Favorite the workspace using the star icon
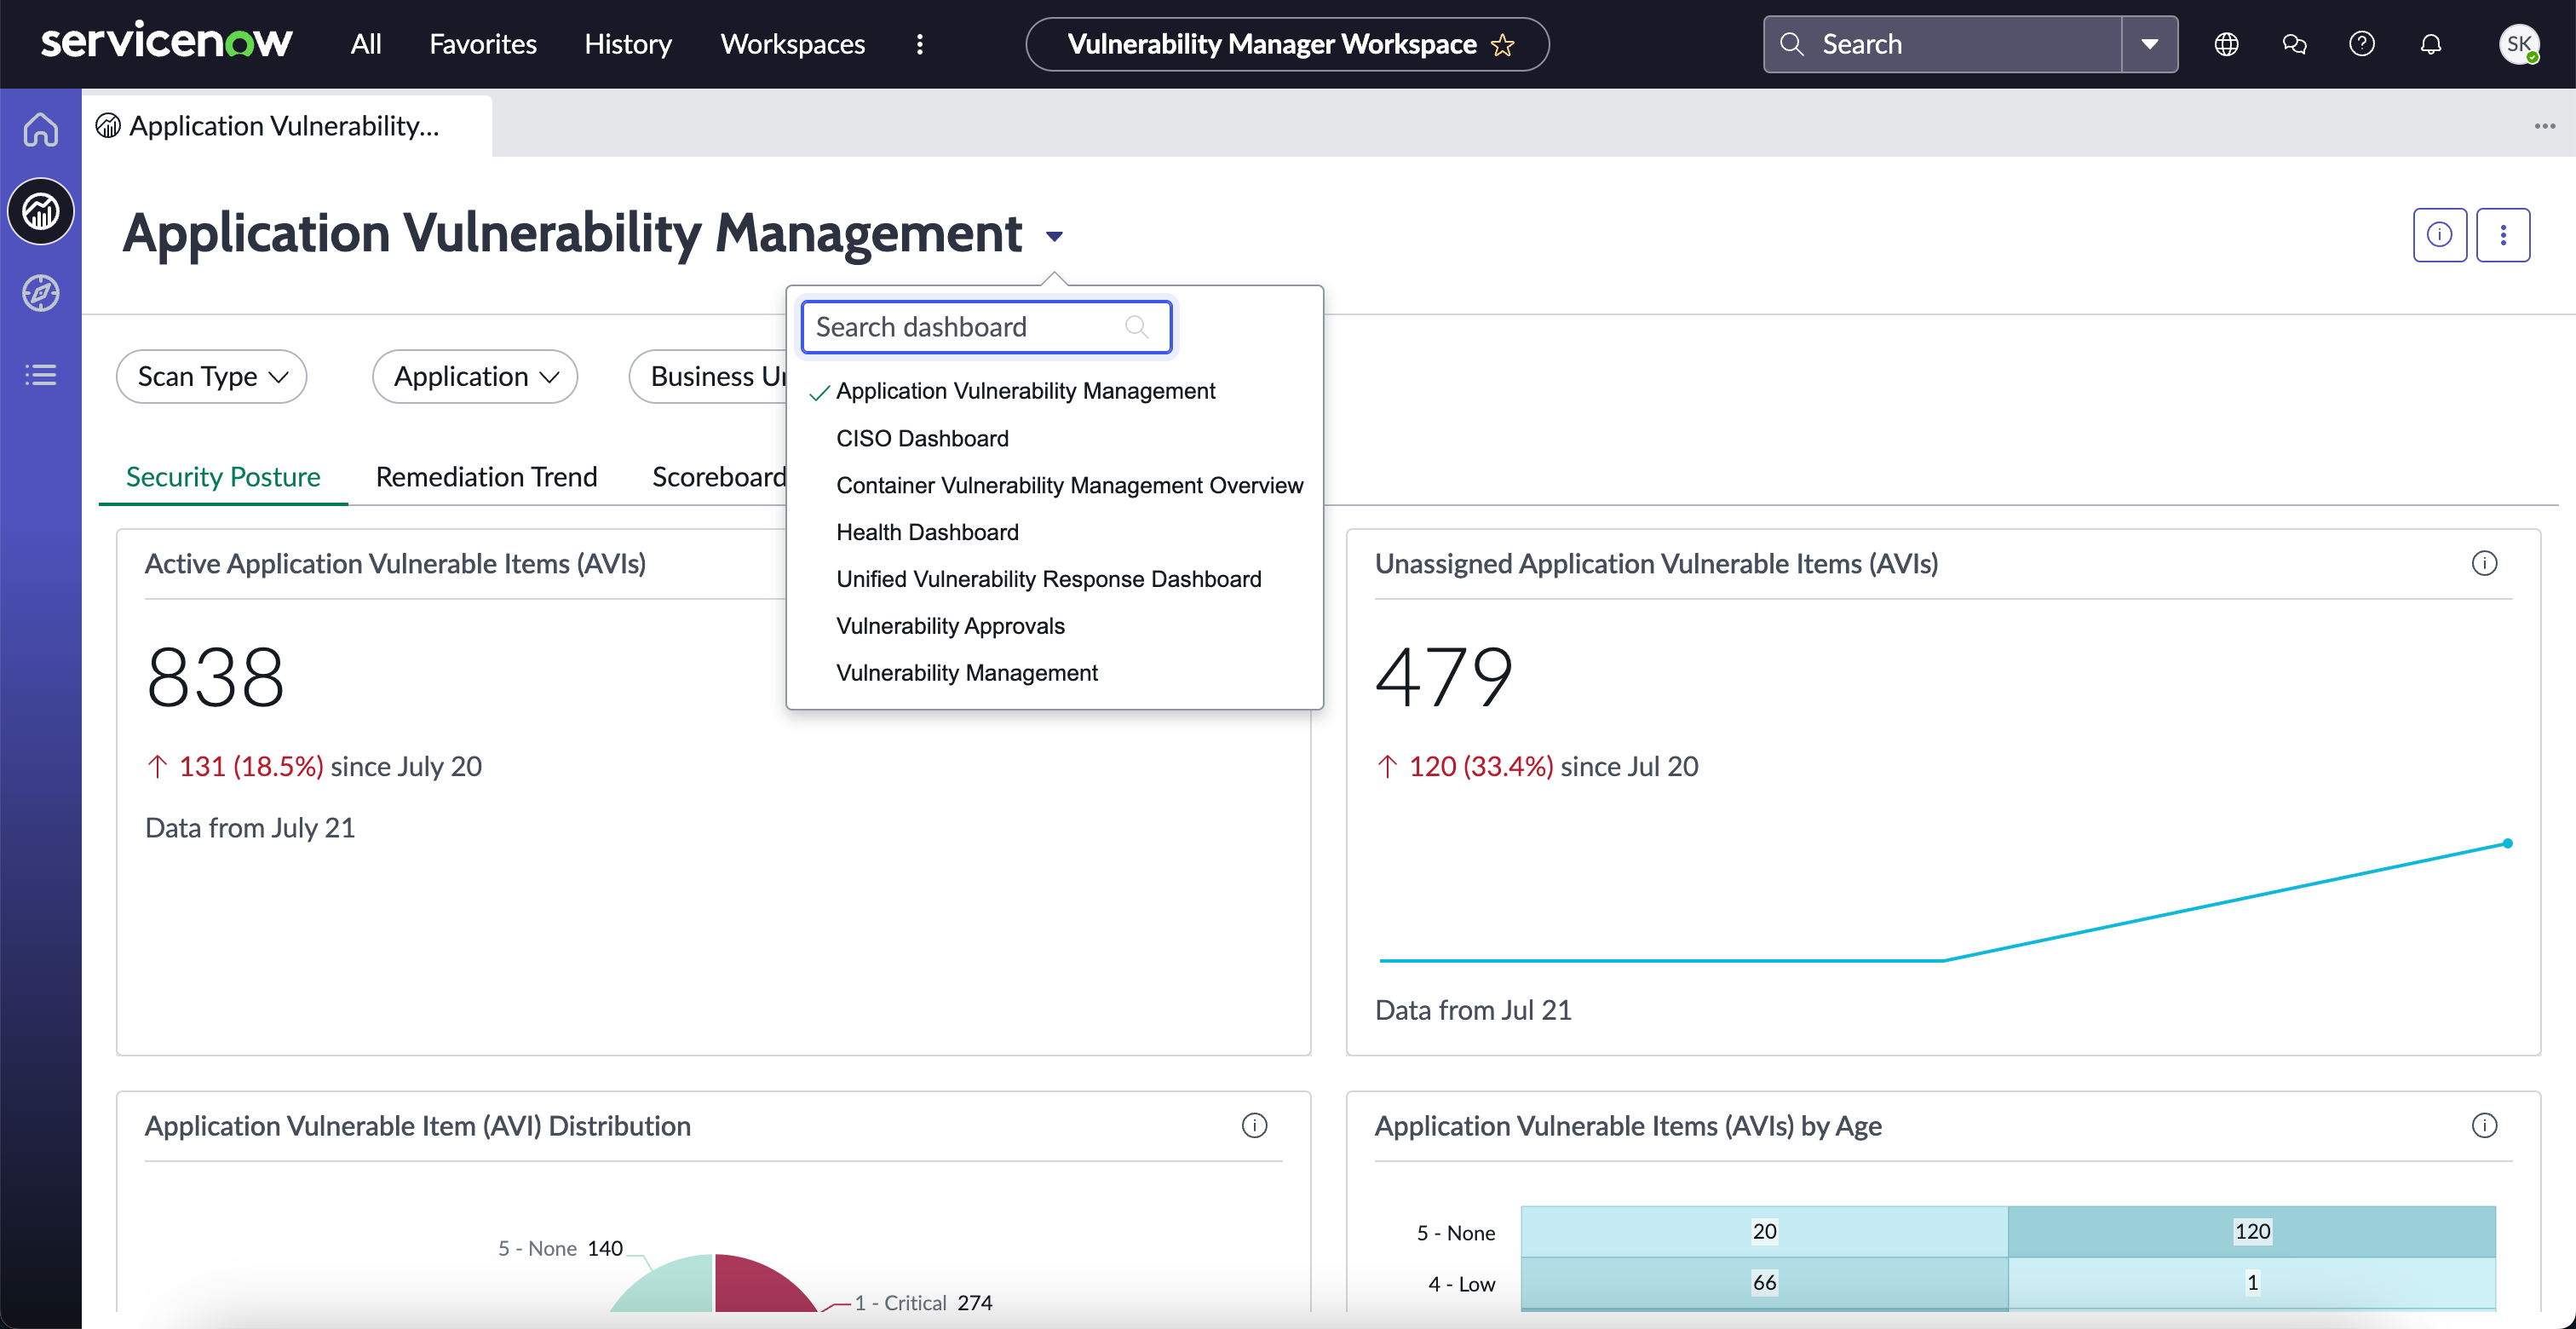The image size is (2576, 1329). 1503,45
